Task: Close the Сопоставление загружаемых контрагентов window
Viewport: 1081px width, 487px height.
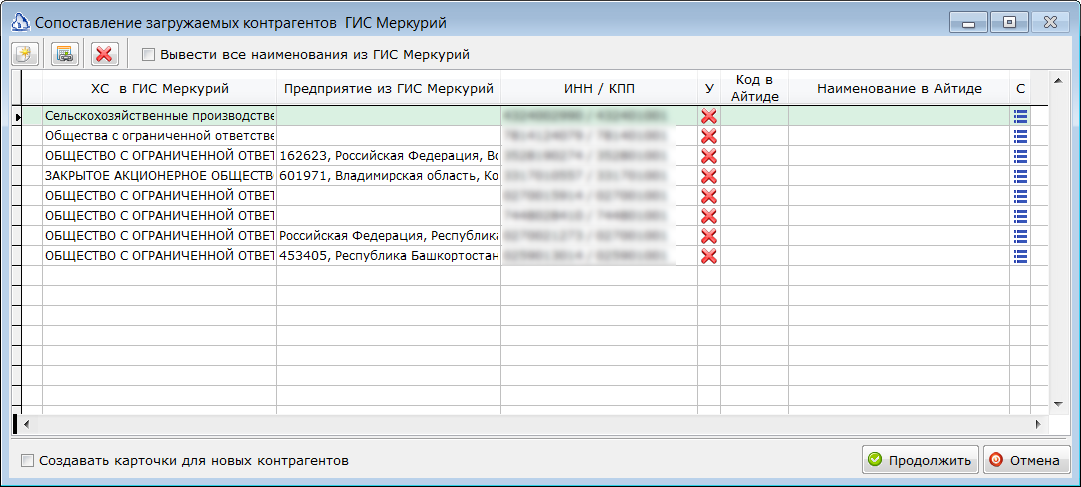Action: (x=1051, y=23)
